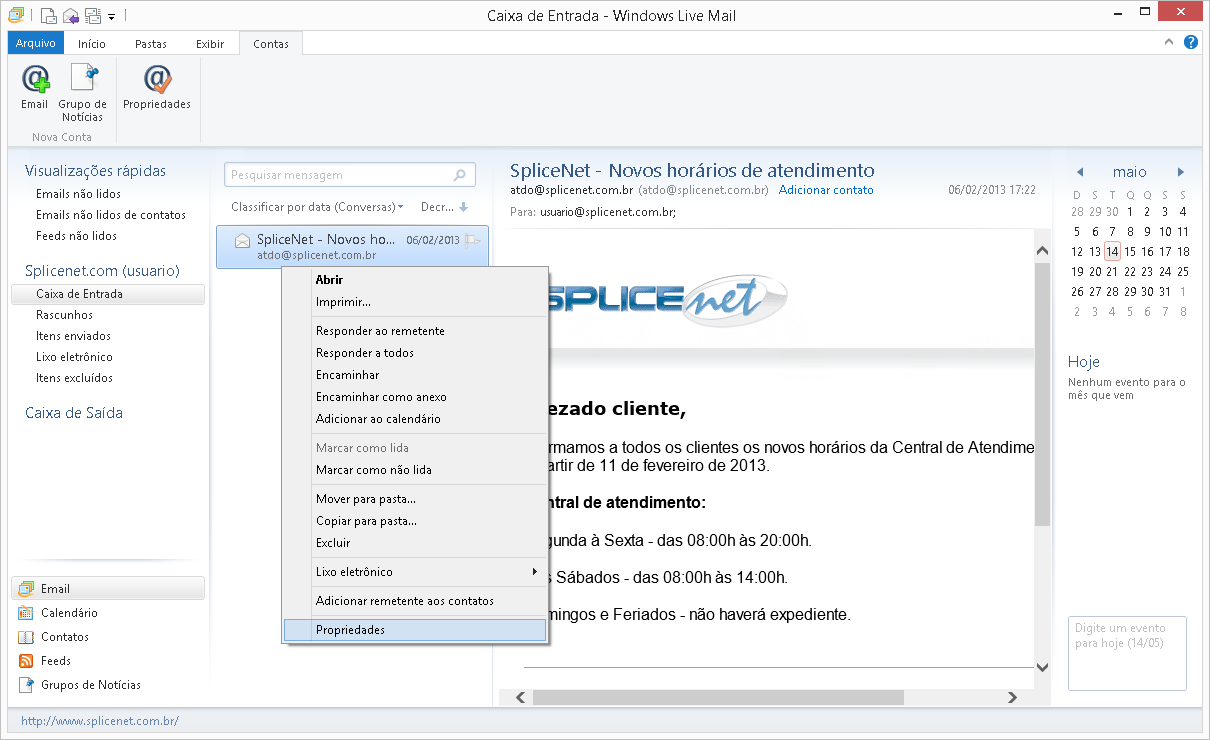Click the send/receive quick access icon
The width and height of the screenshot is (1210, 740).
92,16
